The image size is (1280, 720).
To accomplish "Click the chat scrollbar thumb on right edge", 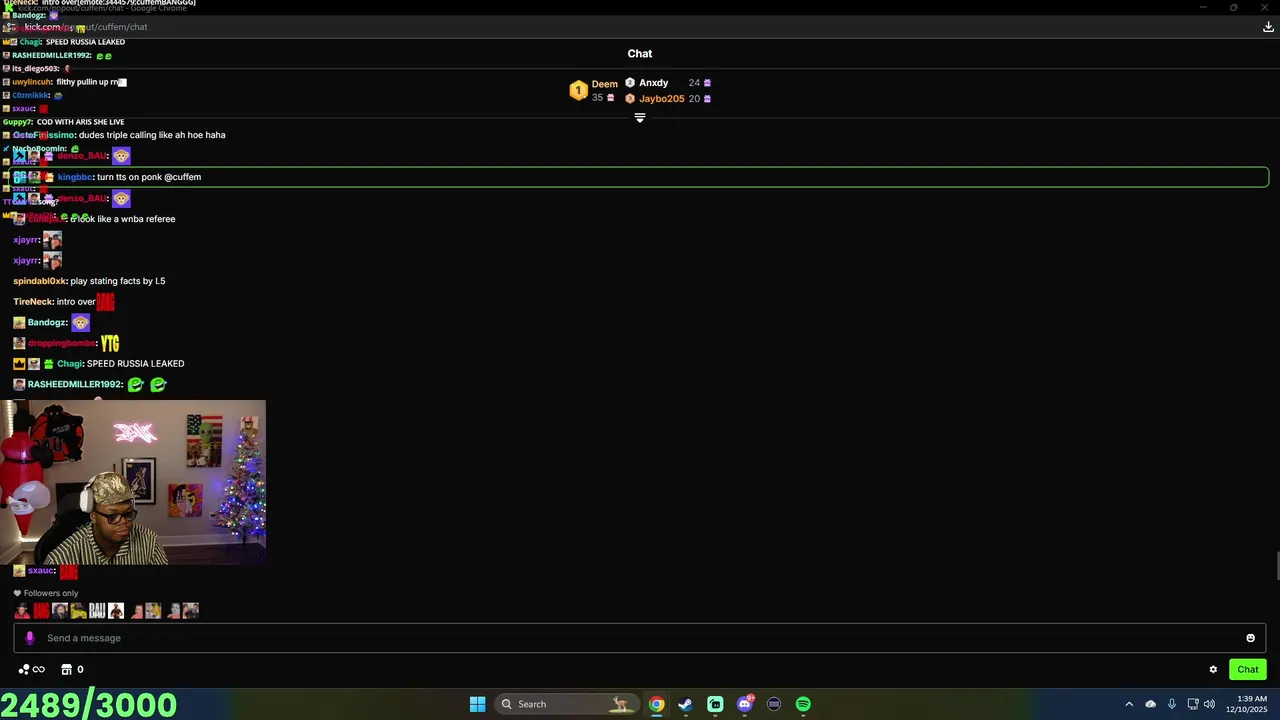I will coord(1277,565).
